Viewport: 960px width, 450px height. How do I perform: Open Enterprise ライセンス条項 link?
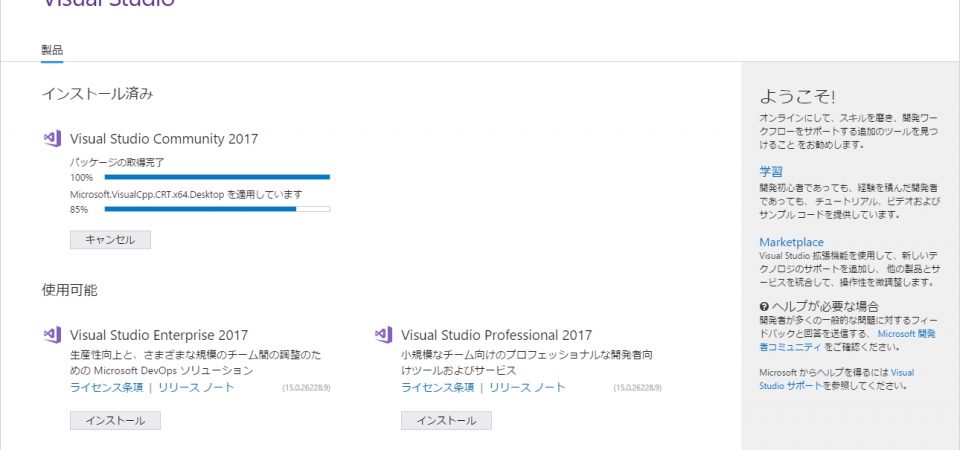pyautogui.click(x=107, y=388)
